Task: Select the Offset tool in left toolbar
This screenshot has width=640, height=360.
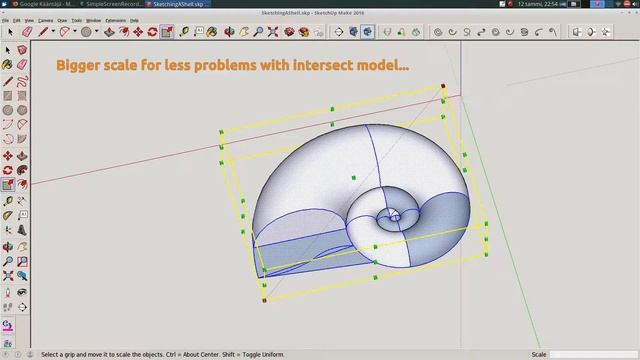Action: 22,184
